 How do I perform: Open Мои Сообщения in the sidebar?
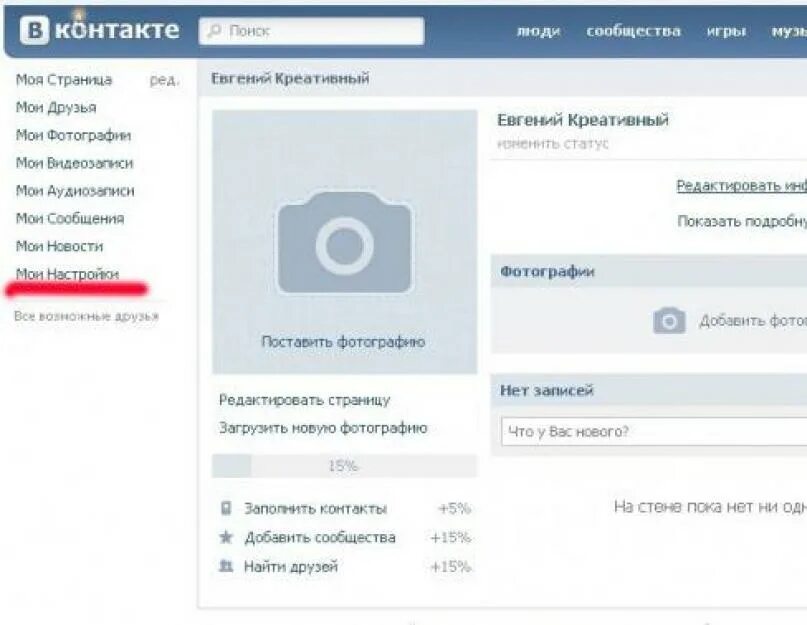(x=70, y=218)
